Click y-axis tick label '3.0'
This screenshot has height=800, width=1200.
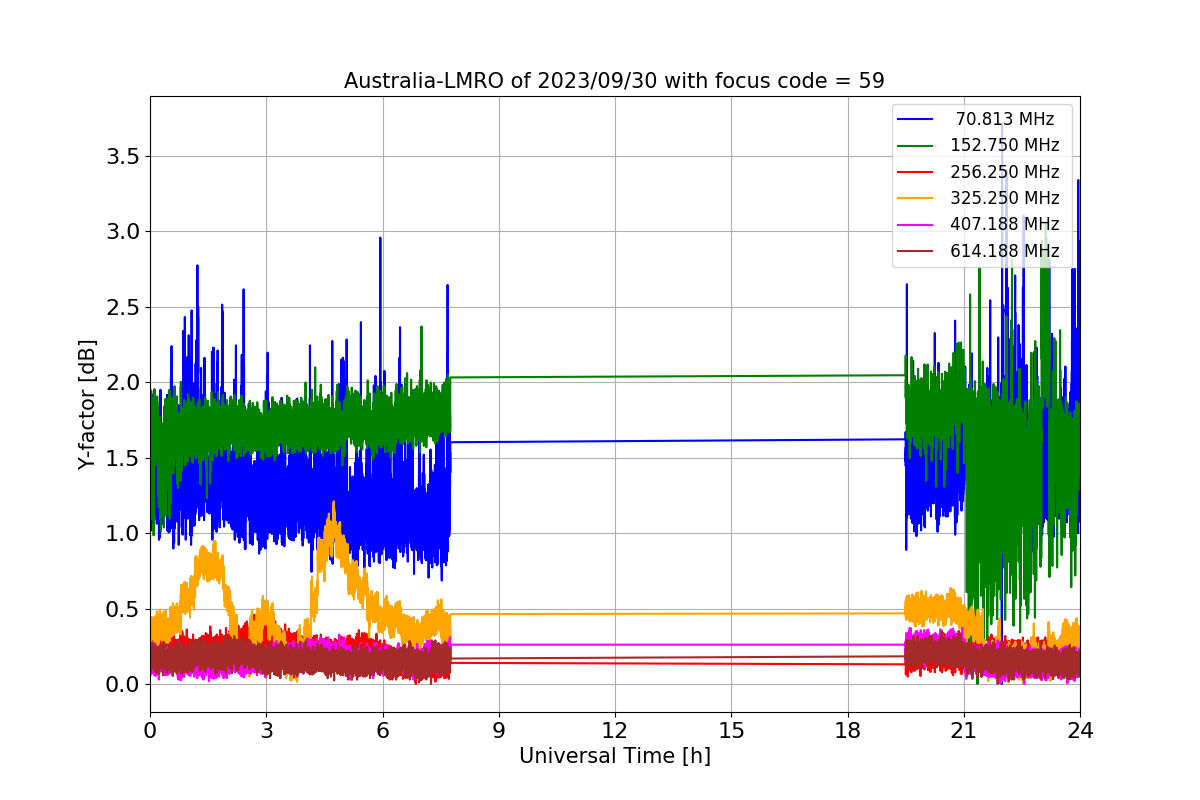pyautogui.click(x=122, y=232)
